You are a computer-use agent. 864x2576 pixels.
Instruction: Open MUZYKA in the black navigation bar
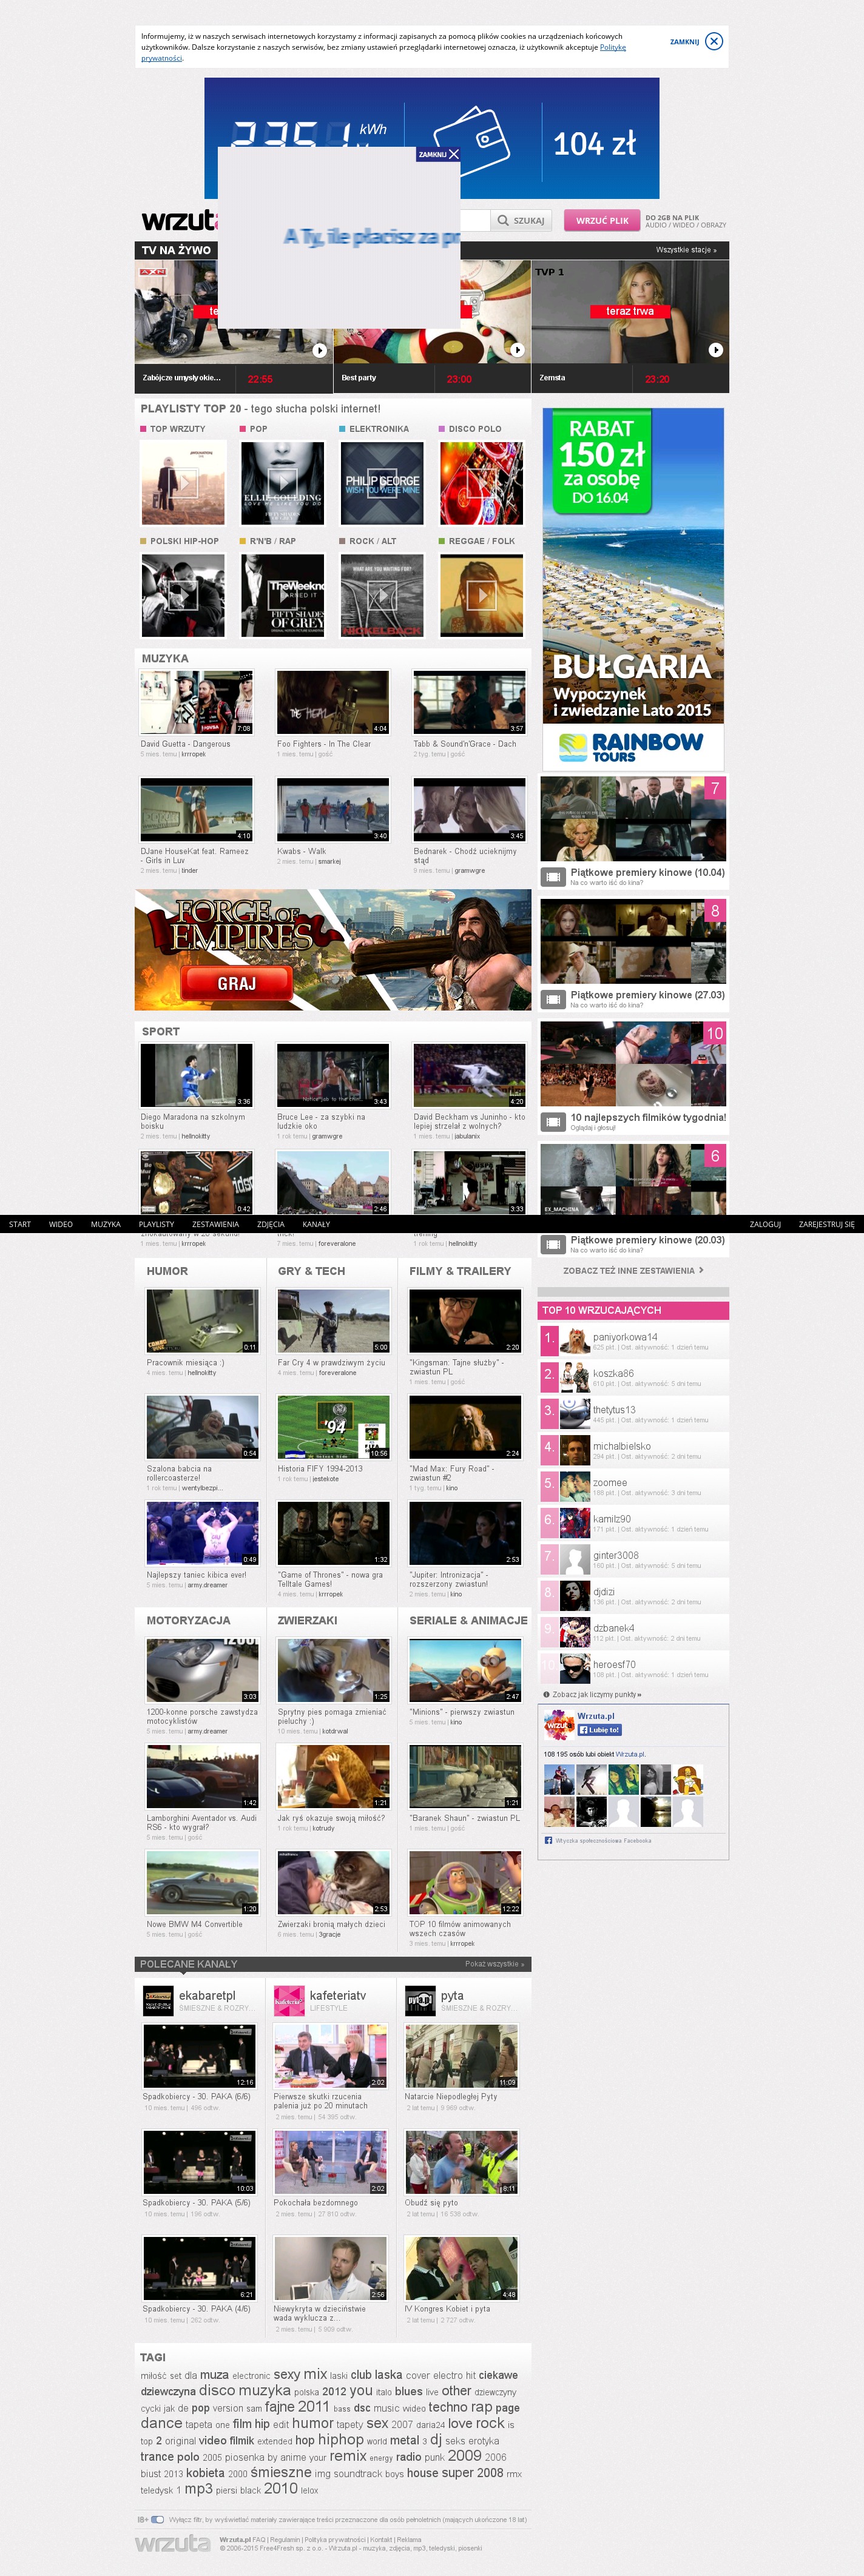(x=105, y=1224)
